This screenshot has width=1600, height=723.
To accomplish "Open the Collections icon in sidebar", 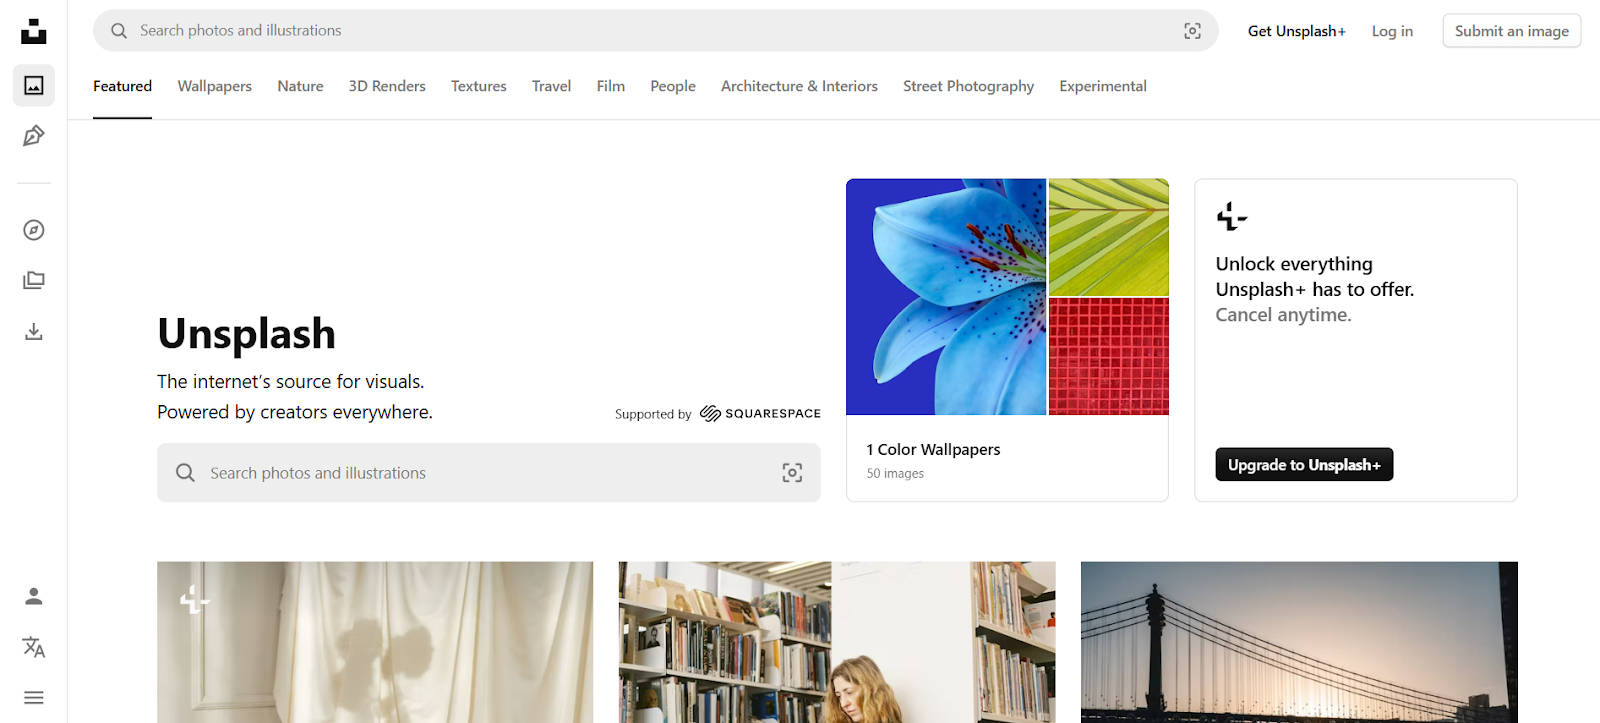I will click(x=34, y=281).
